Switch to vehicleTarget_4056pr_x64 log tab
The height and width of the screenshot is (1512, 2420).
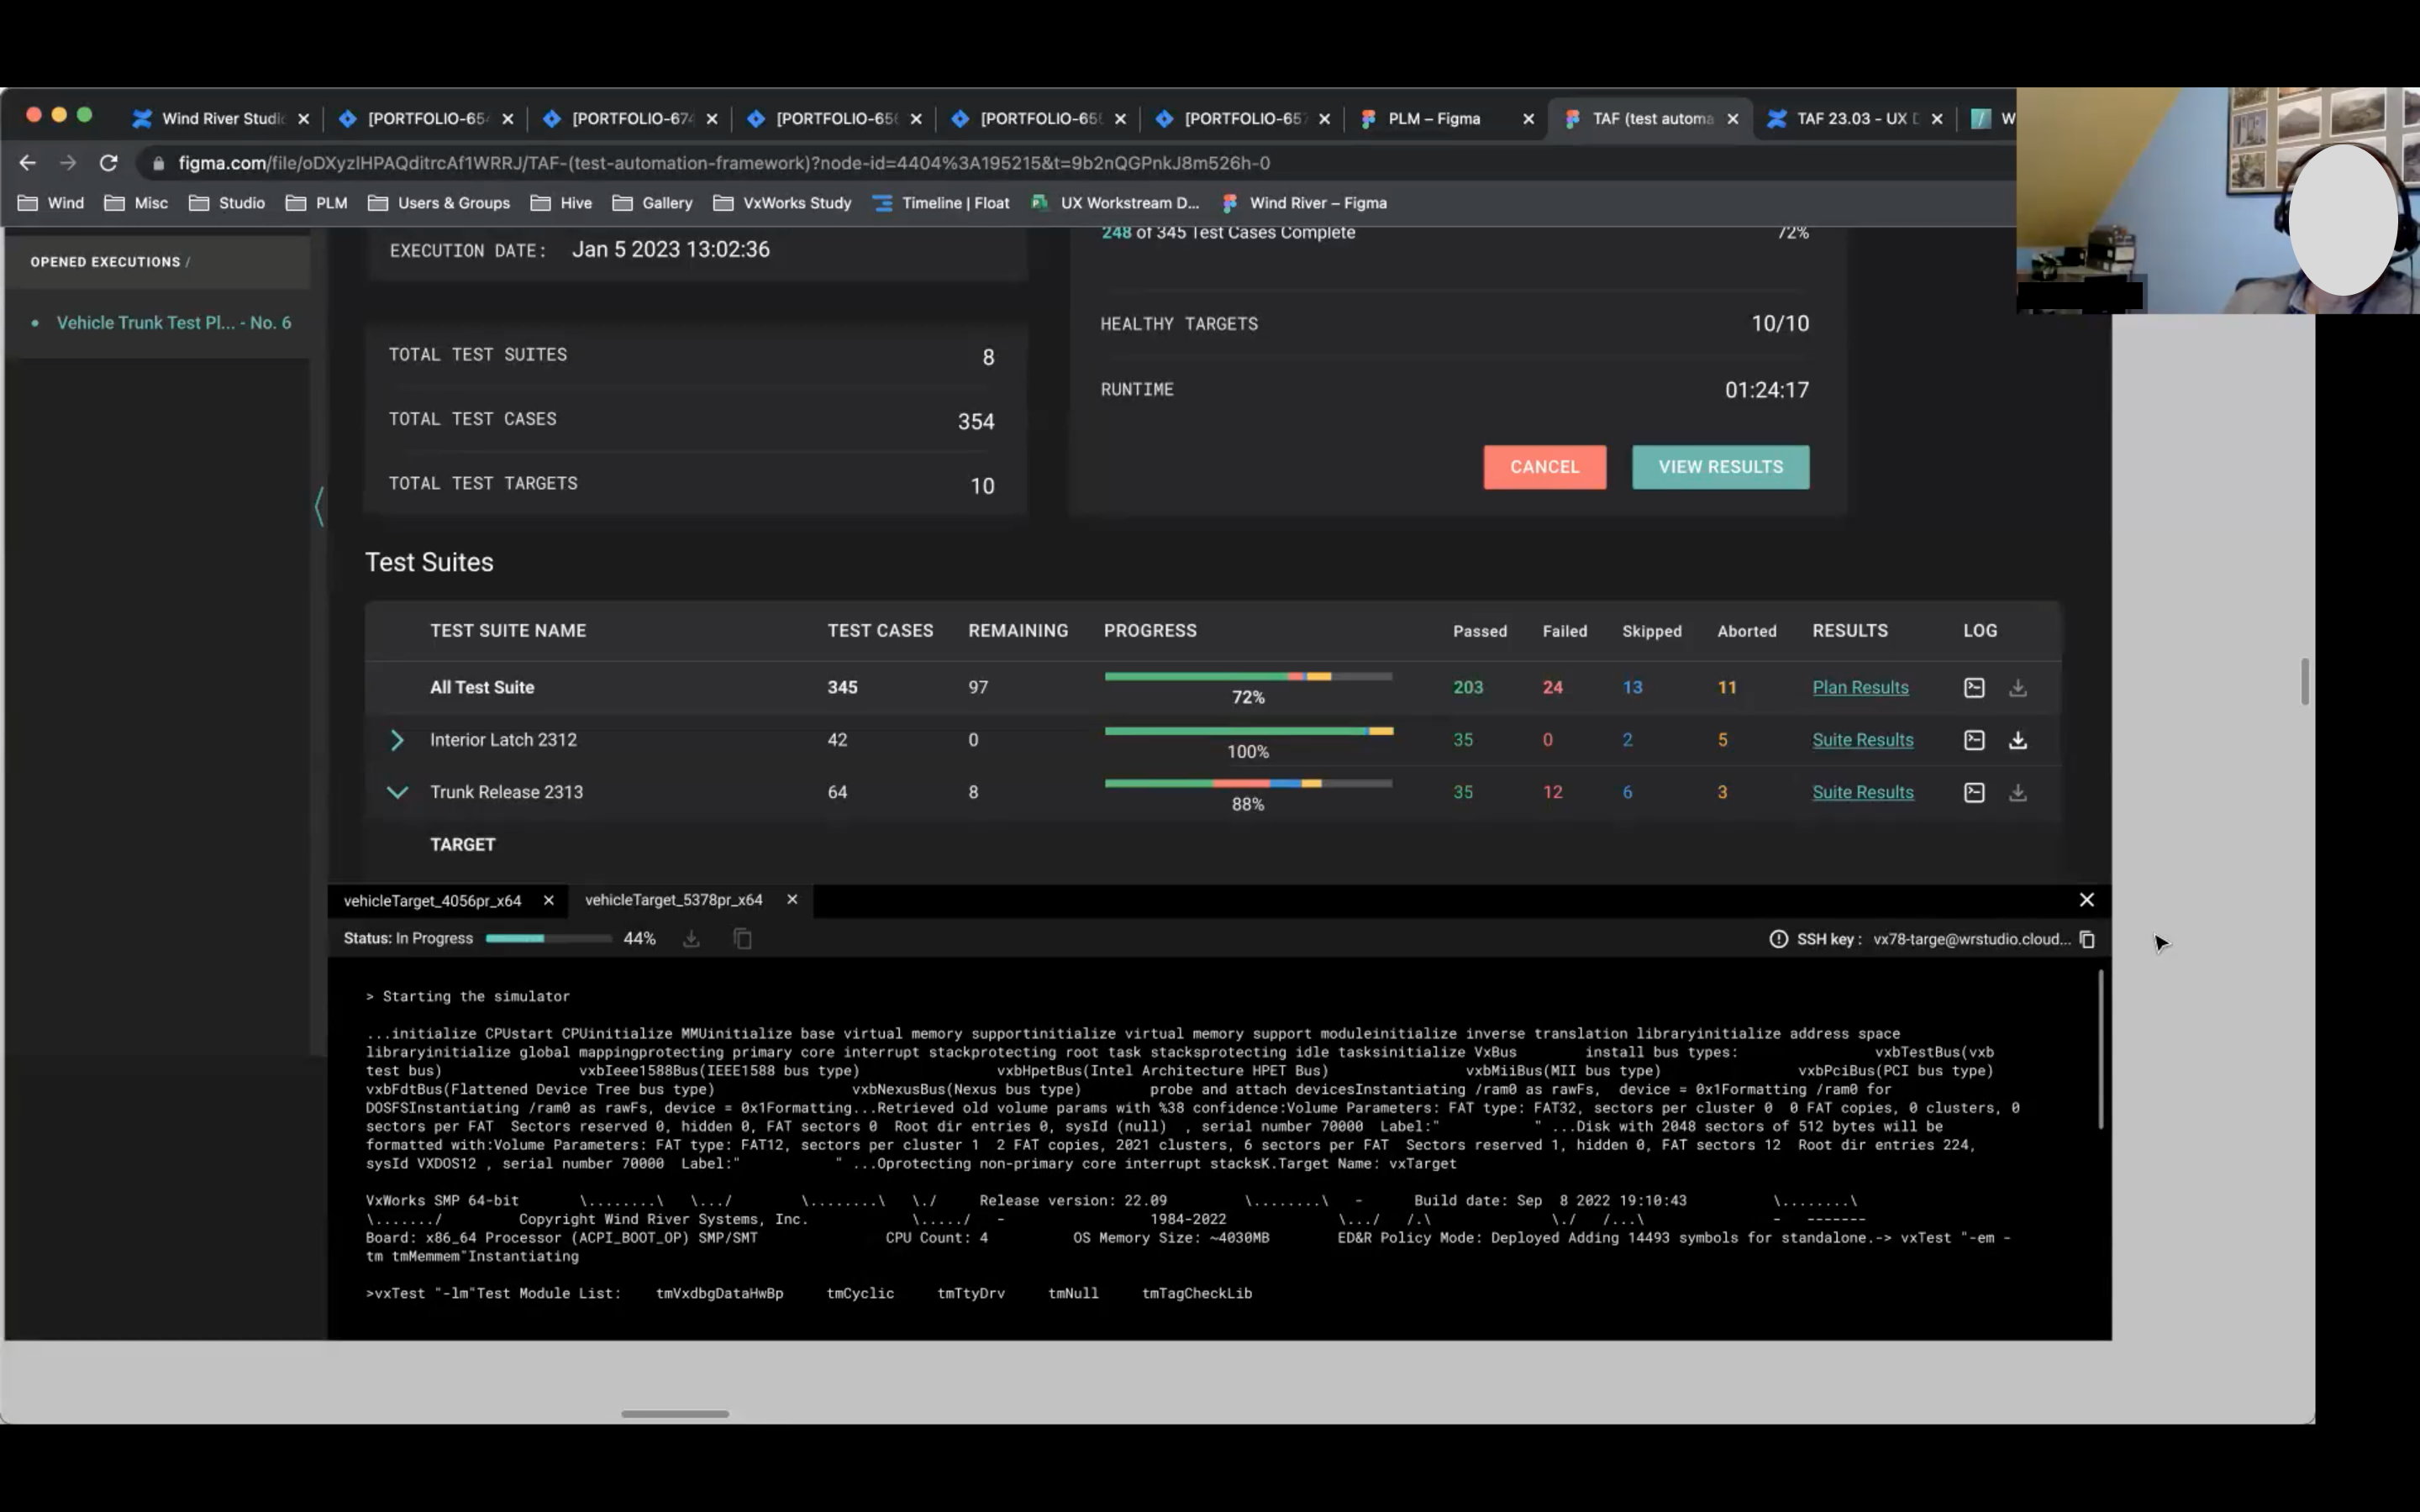(x=432, y=901)
